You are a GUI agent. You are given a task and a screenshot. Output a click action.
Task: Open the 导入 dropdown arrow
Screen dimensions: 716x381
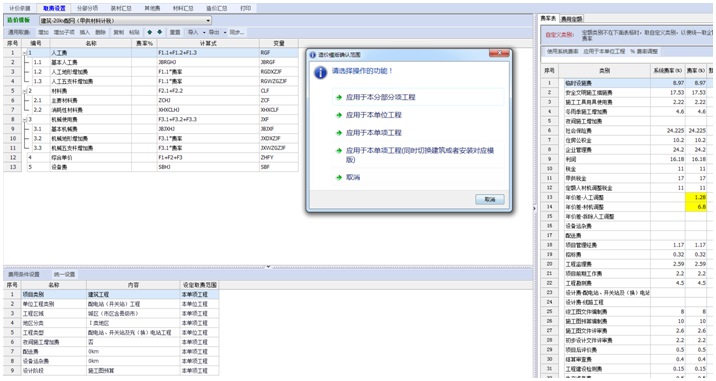pyautogui.click(x=204, y=32)
